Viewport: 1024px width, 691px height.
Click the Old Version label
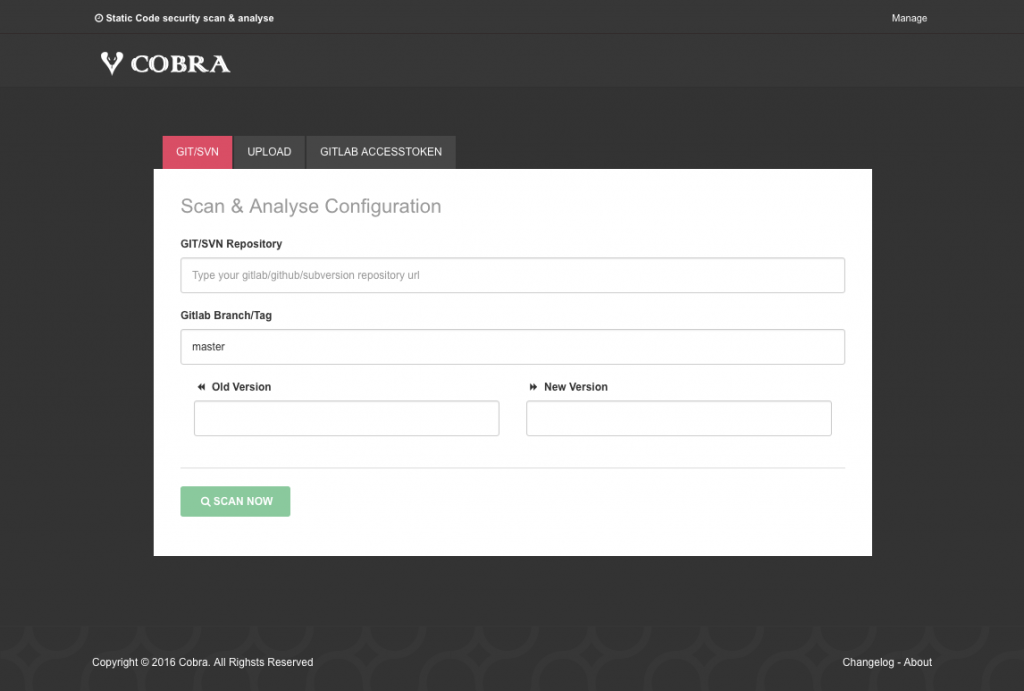(x=241, y=387)
